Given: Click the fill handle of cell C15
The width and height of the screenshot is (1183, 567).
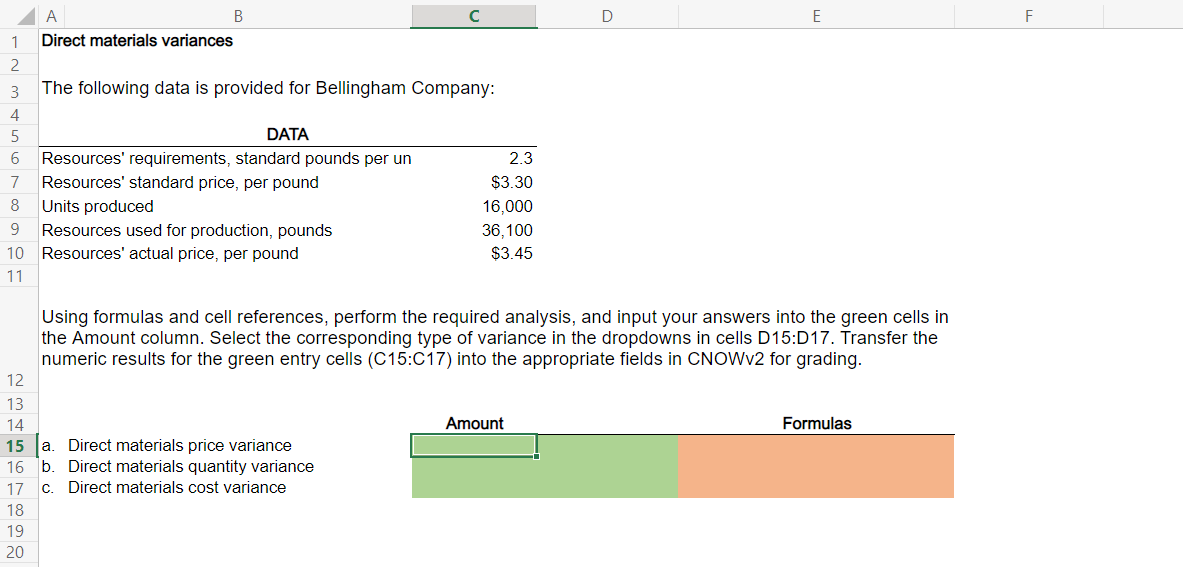Looking at the screenshot, I should pyautogui.click(x=537, y=456).
